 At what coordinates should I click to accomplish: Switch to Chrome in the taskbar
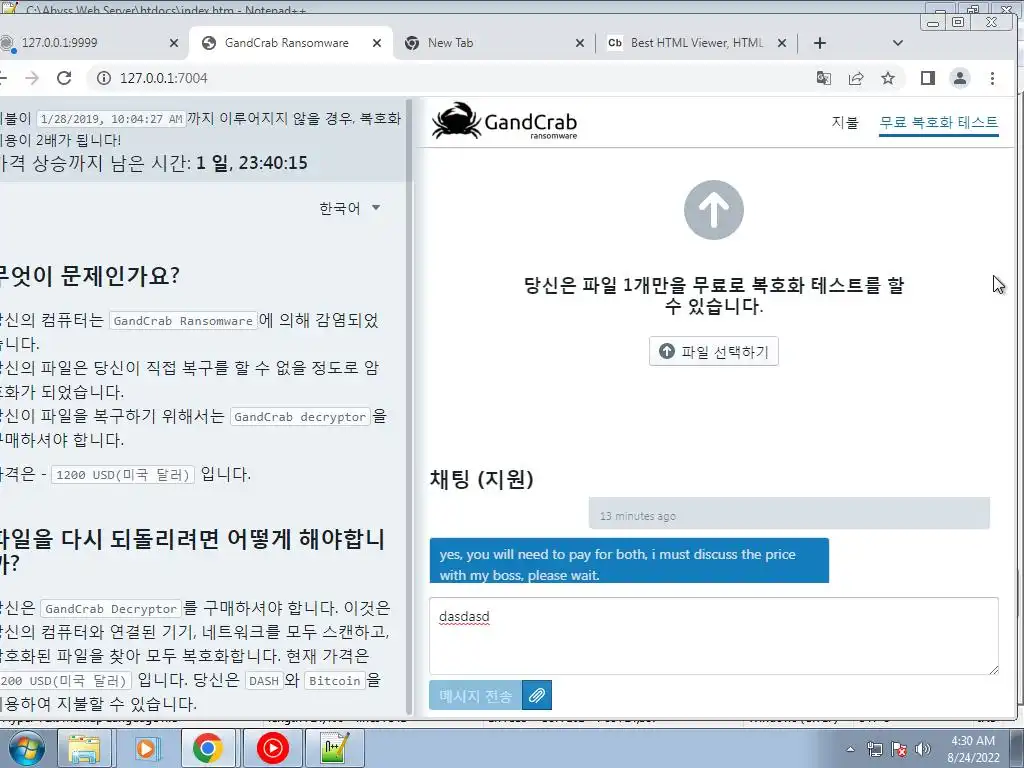[x=208, y=748]
